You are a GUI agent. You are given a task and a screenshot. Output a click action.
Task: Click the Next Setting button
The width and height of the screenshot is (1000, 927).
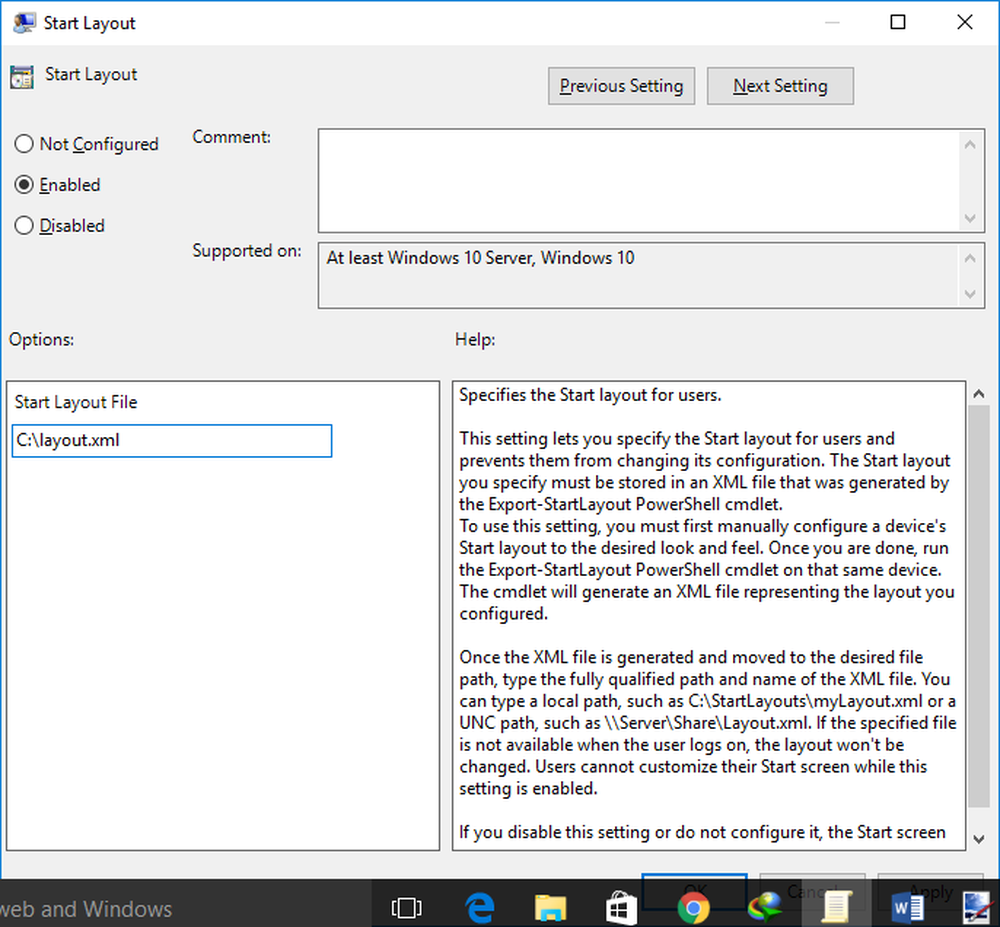point(780,86)
